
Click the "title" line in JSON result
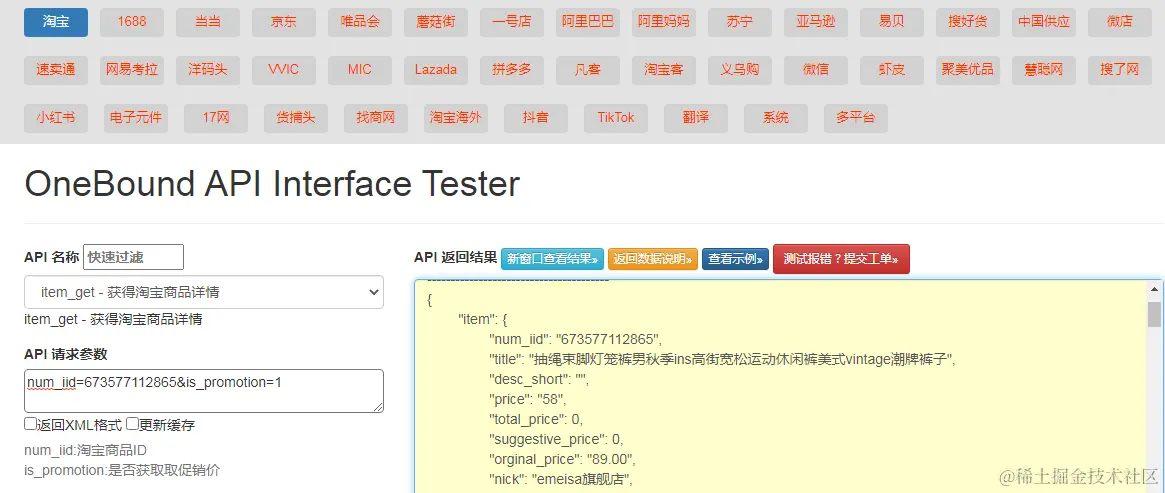click(x=721, y=359)
